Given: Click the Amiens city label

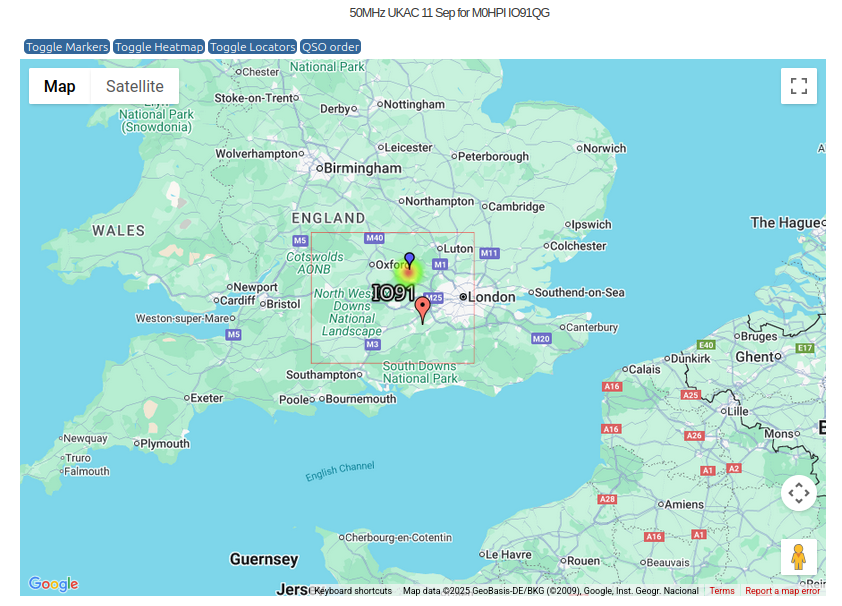Looking at the screenshot, I should 684,505.
